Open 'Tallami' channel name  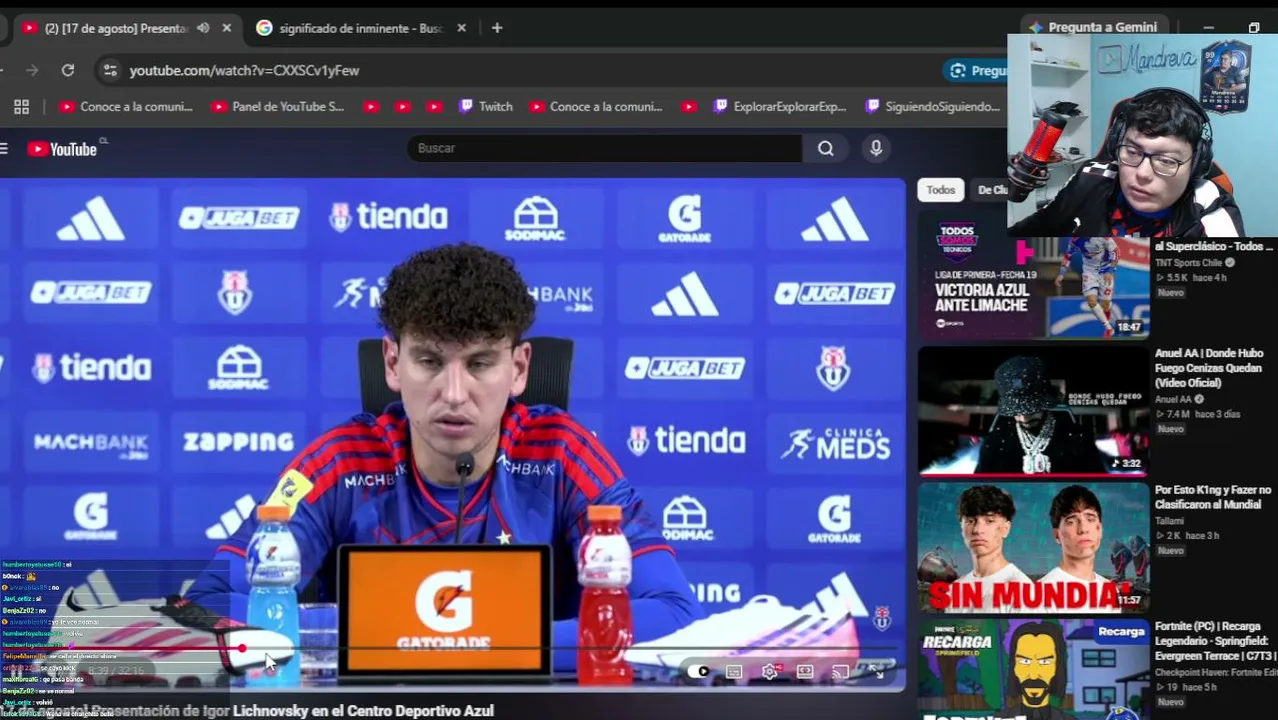pyautogui.click(x=1169, y=521)
